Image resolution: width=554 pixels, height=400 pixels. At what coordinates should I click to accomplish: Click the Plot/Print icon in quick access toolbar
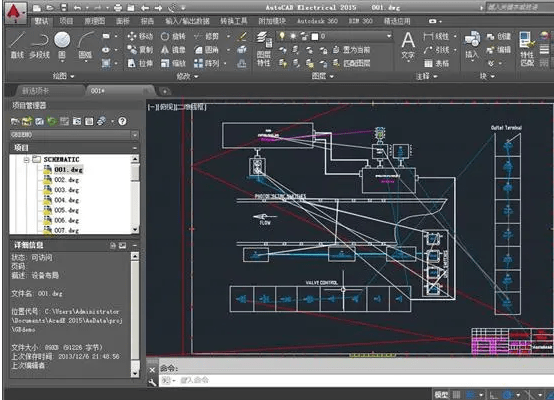point(118,7)
